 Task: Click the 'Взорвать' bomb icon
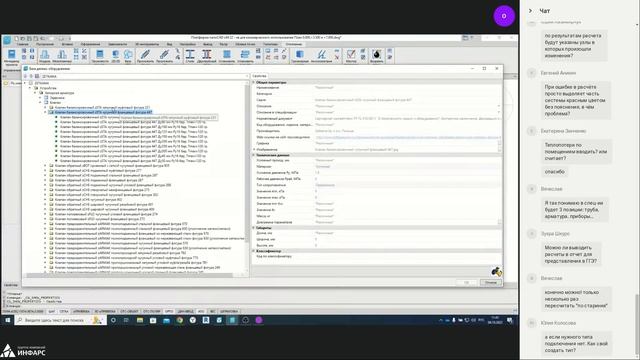point(376,54)
